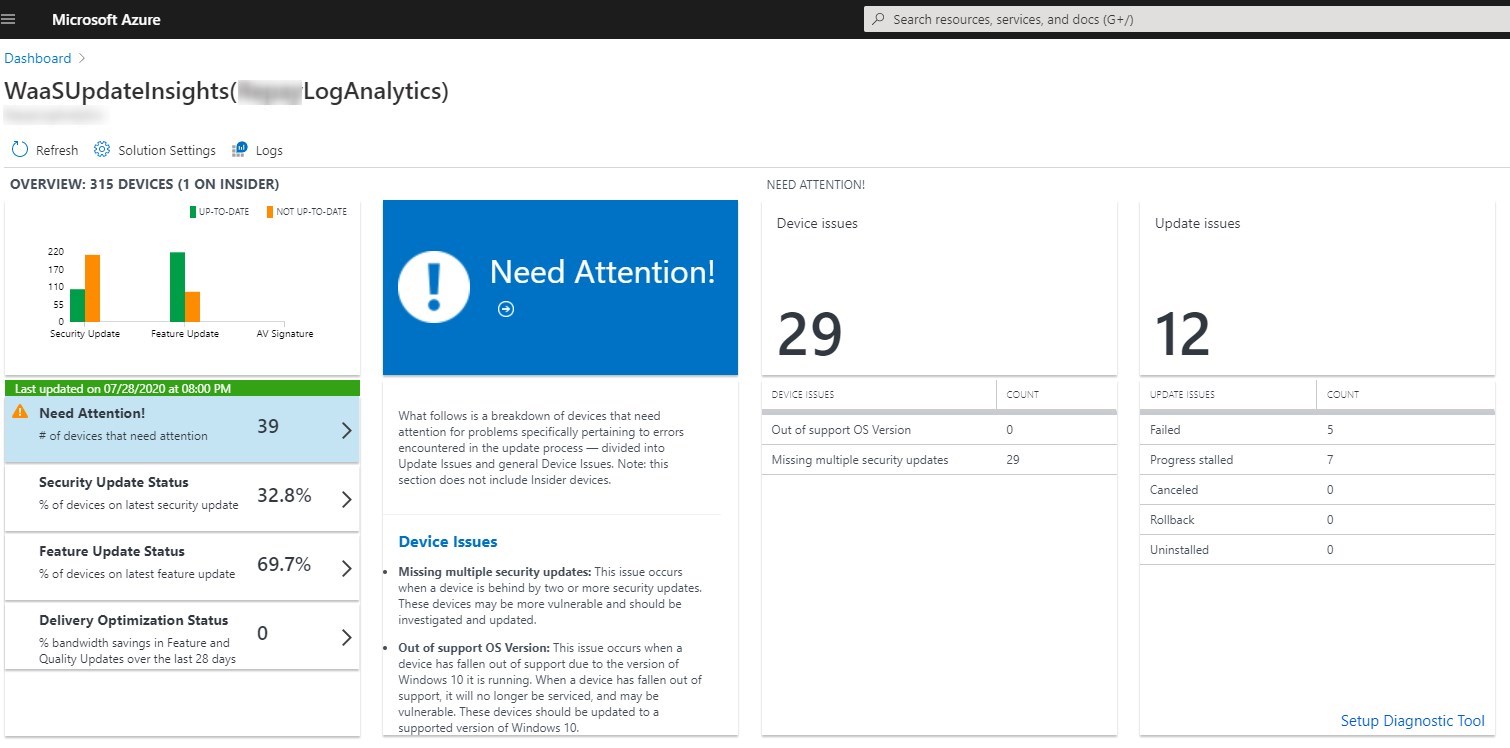Viewport: 1510px width, 748px height.
Task: Click the 69.7% feature update value
Action: coord(284,565)
